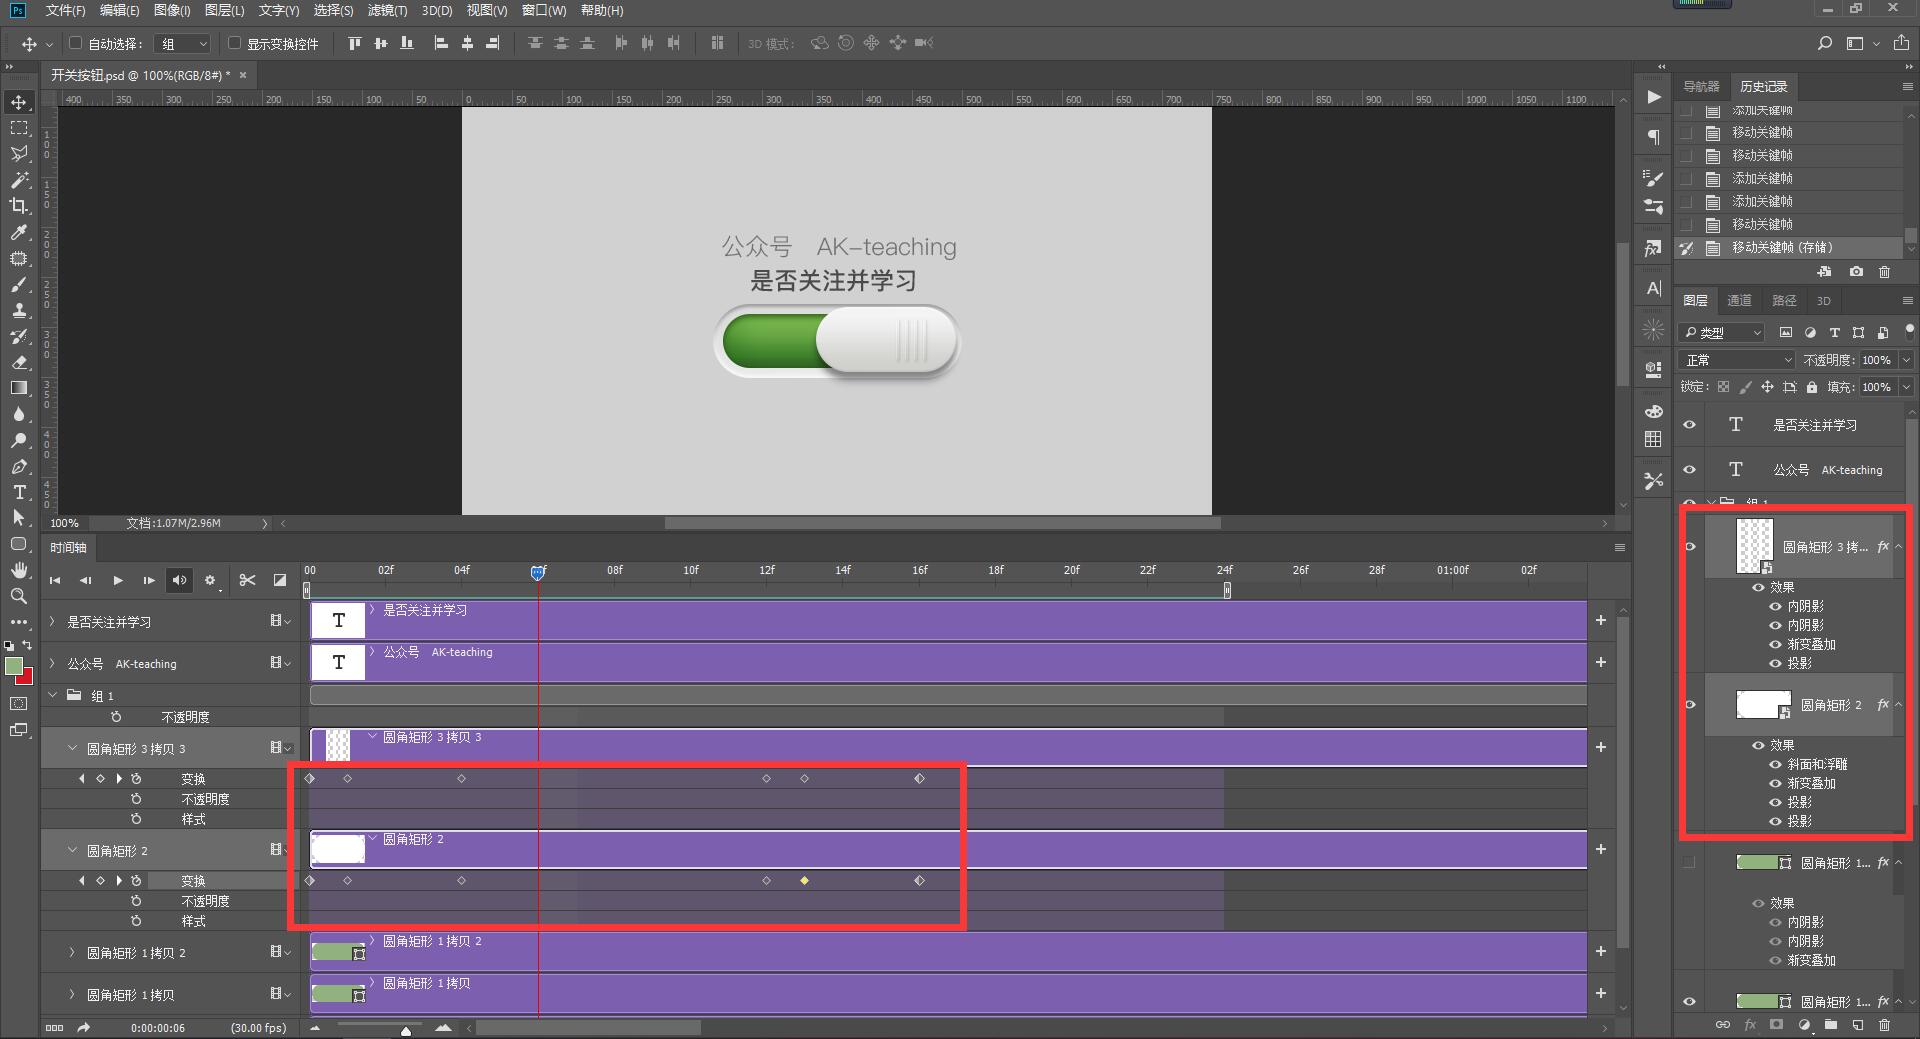Screen dimensions: 1920x1039
Task: Toggle stopwatch for 圆角矩形 2 变换 keyframes
Action: (136, 881)
